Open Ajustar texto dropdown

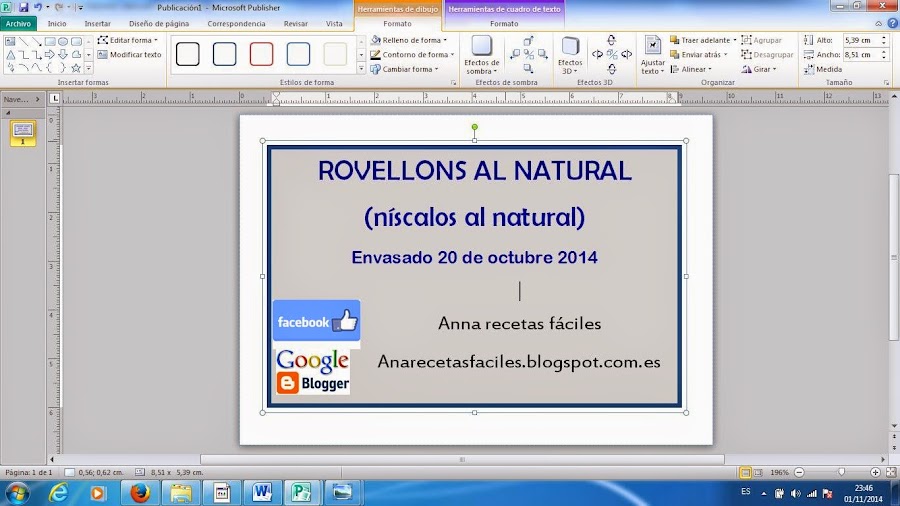pyautogui.click(x=653, y=55)
